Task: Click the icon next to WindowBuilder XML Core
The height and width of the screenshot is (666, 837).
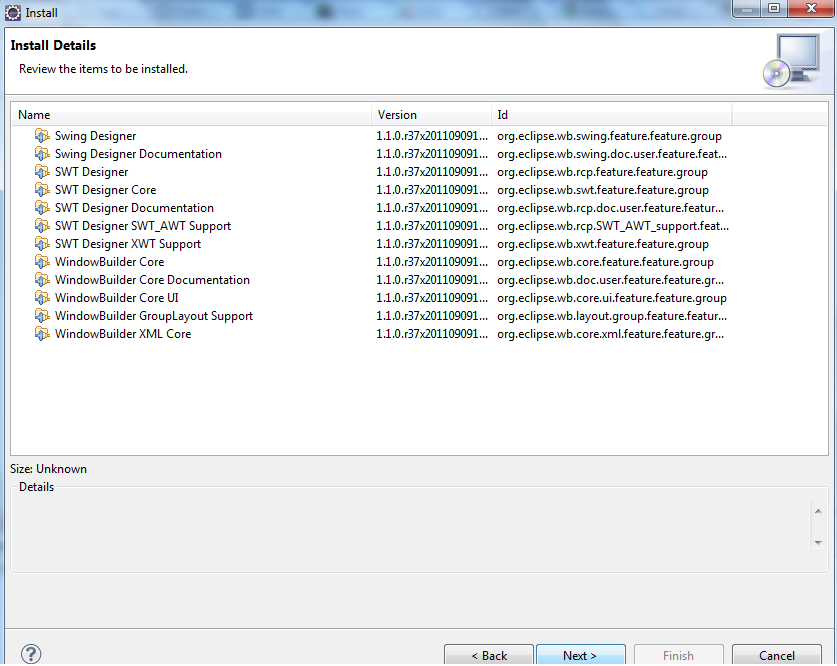Action: tap(42, 334)
